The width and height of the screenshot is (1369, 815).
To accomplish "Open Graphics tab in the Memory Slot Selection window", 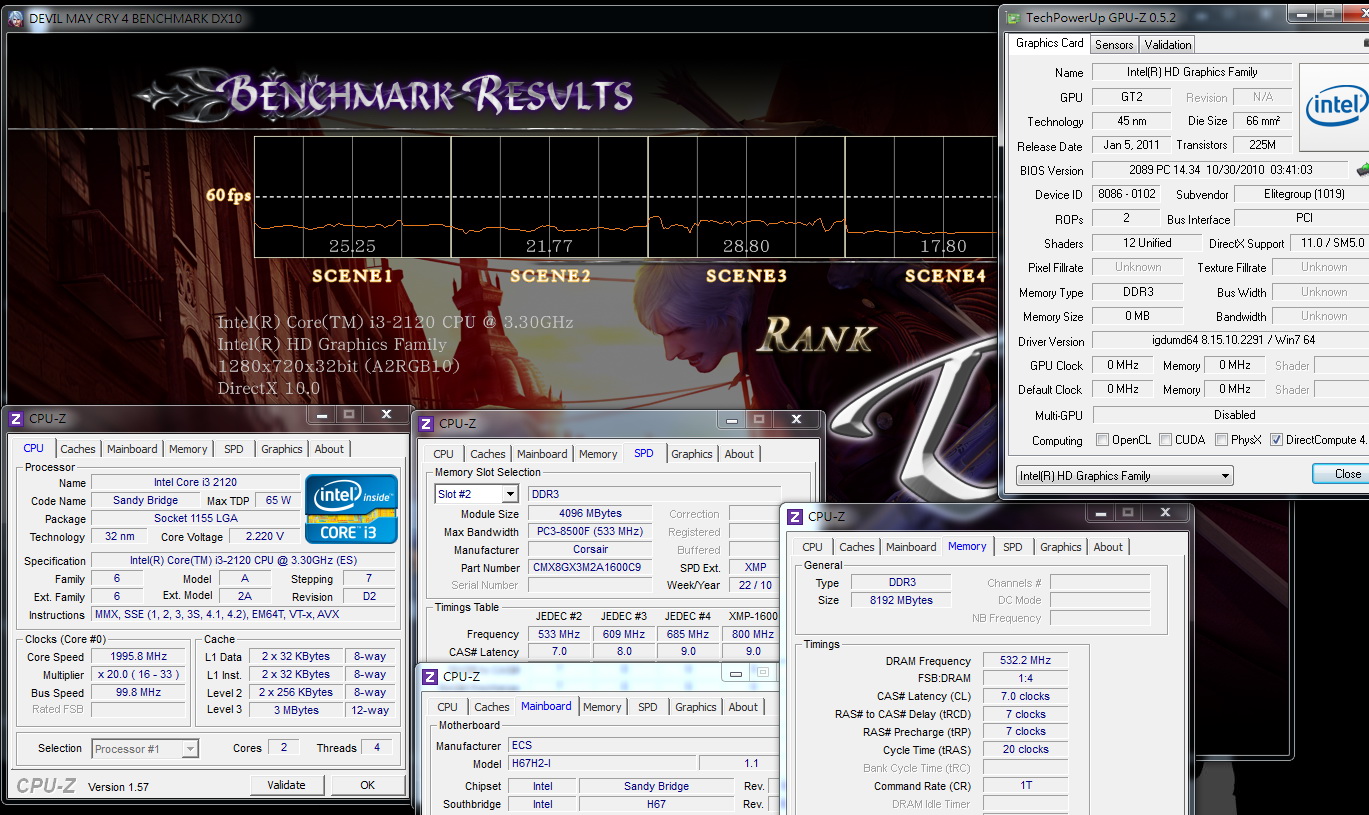I will [692, 454].
